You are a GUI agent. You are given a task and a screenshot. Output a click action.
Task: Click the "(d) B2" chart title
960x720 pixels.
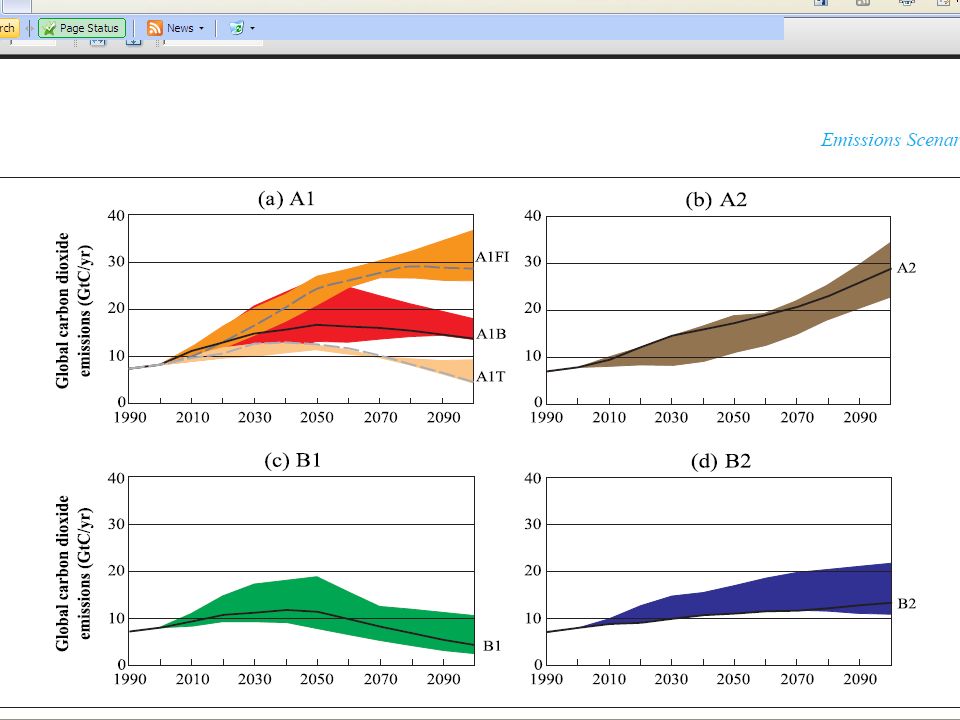pos(721,461)
